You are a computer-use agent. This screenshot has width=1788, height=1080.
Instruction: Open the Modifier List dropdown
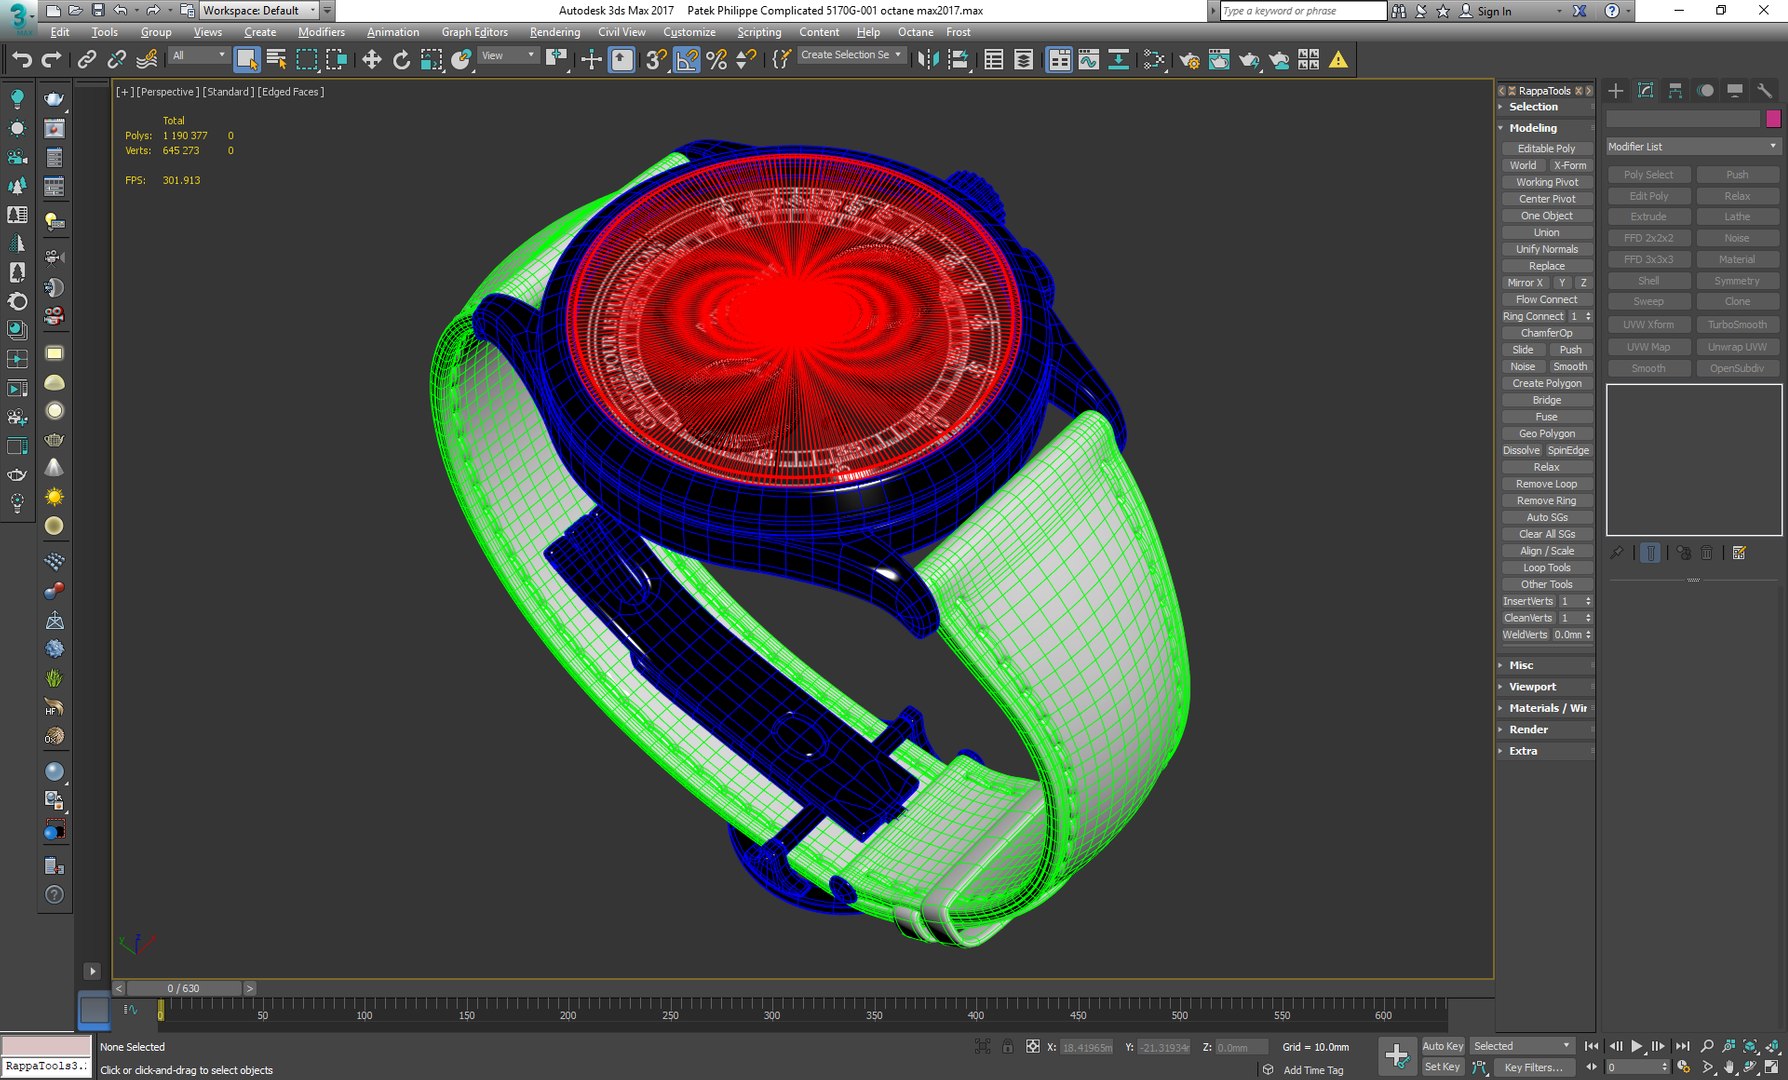(x=1692, y=147)
